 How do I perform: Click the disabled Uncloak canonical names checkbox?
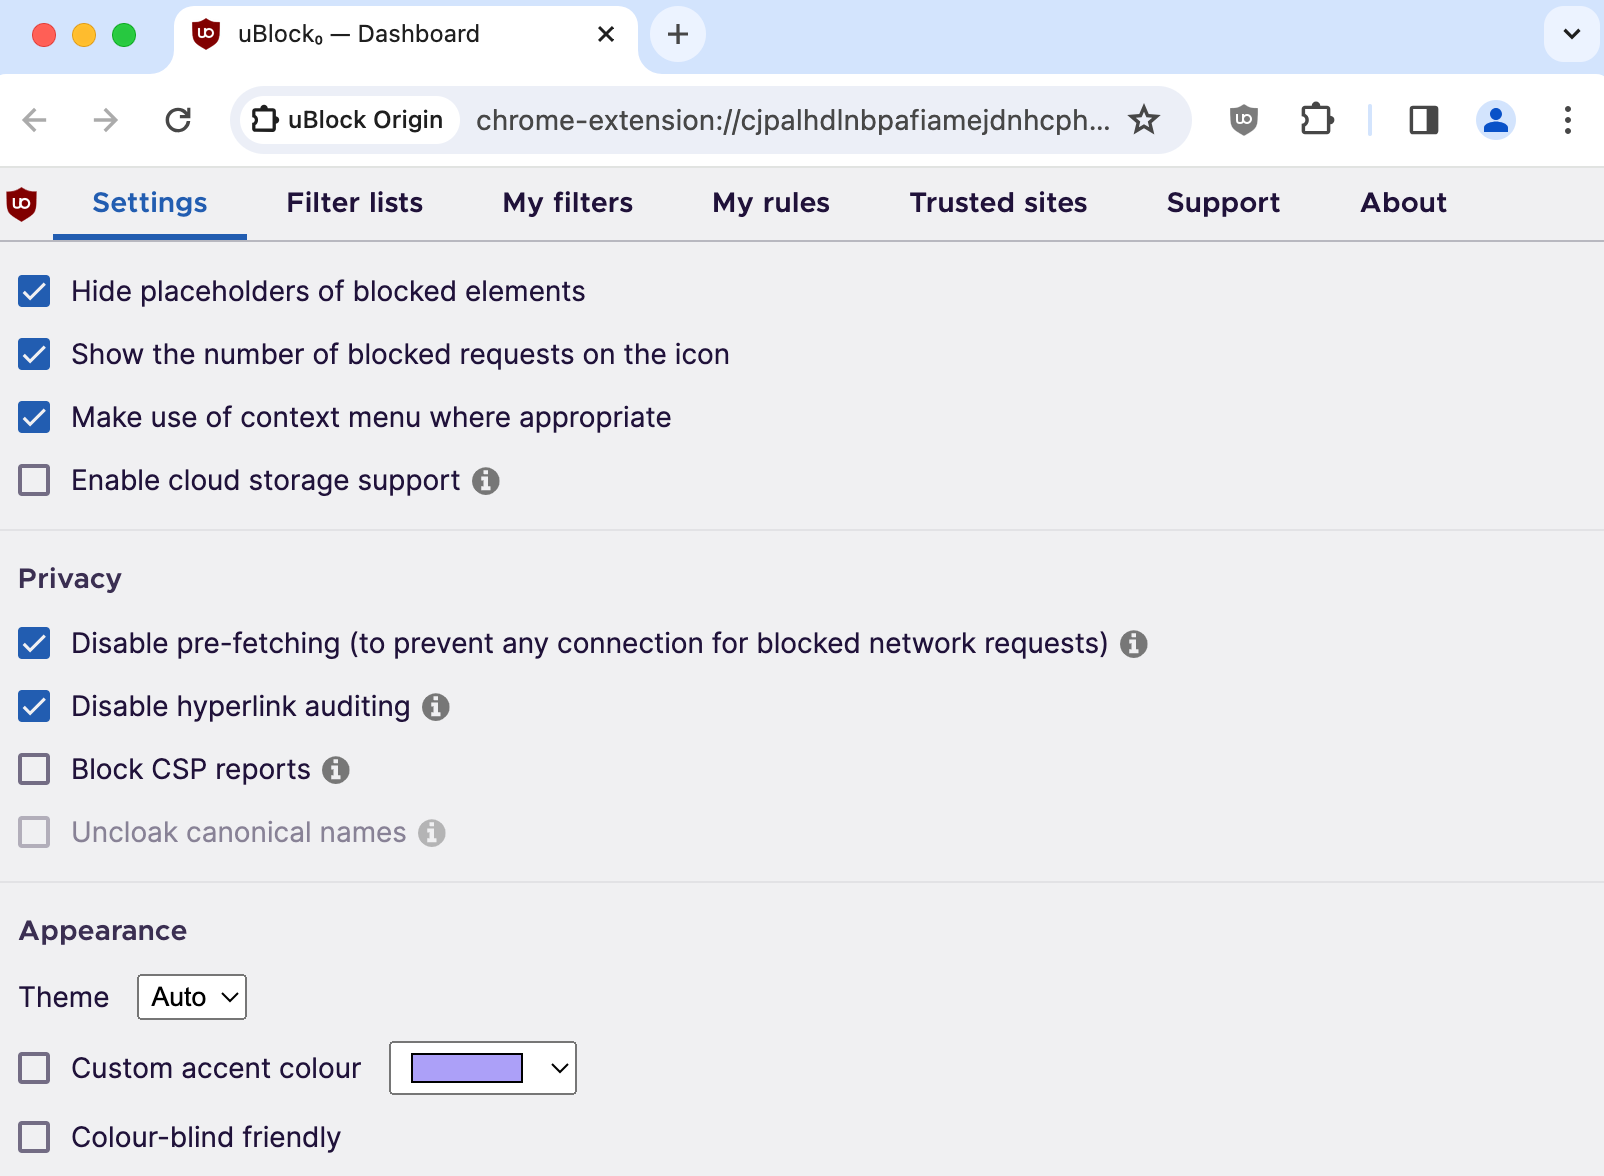[x=34, y=832]
